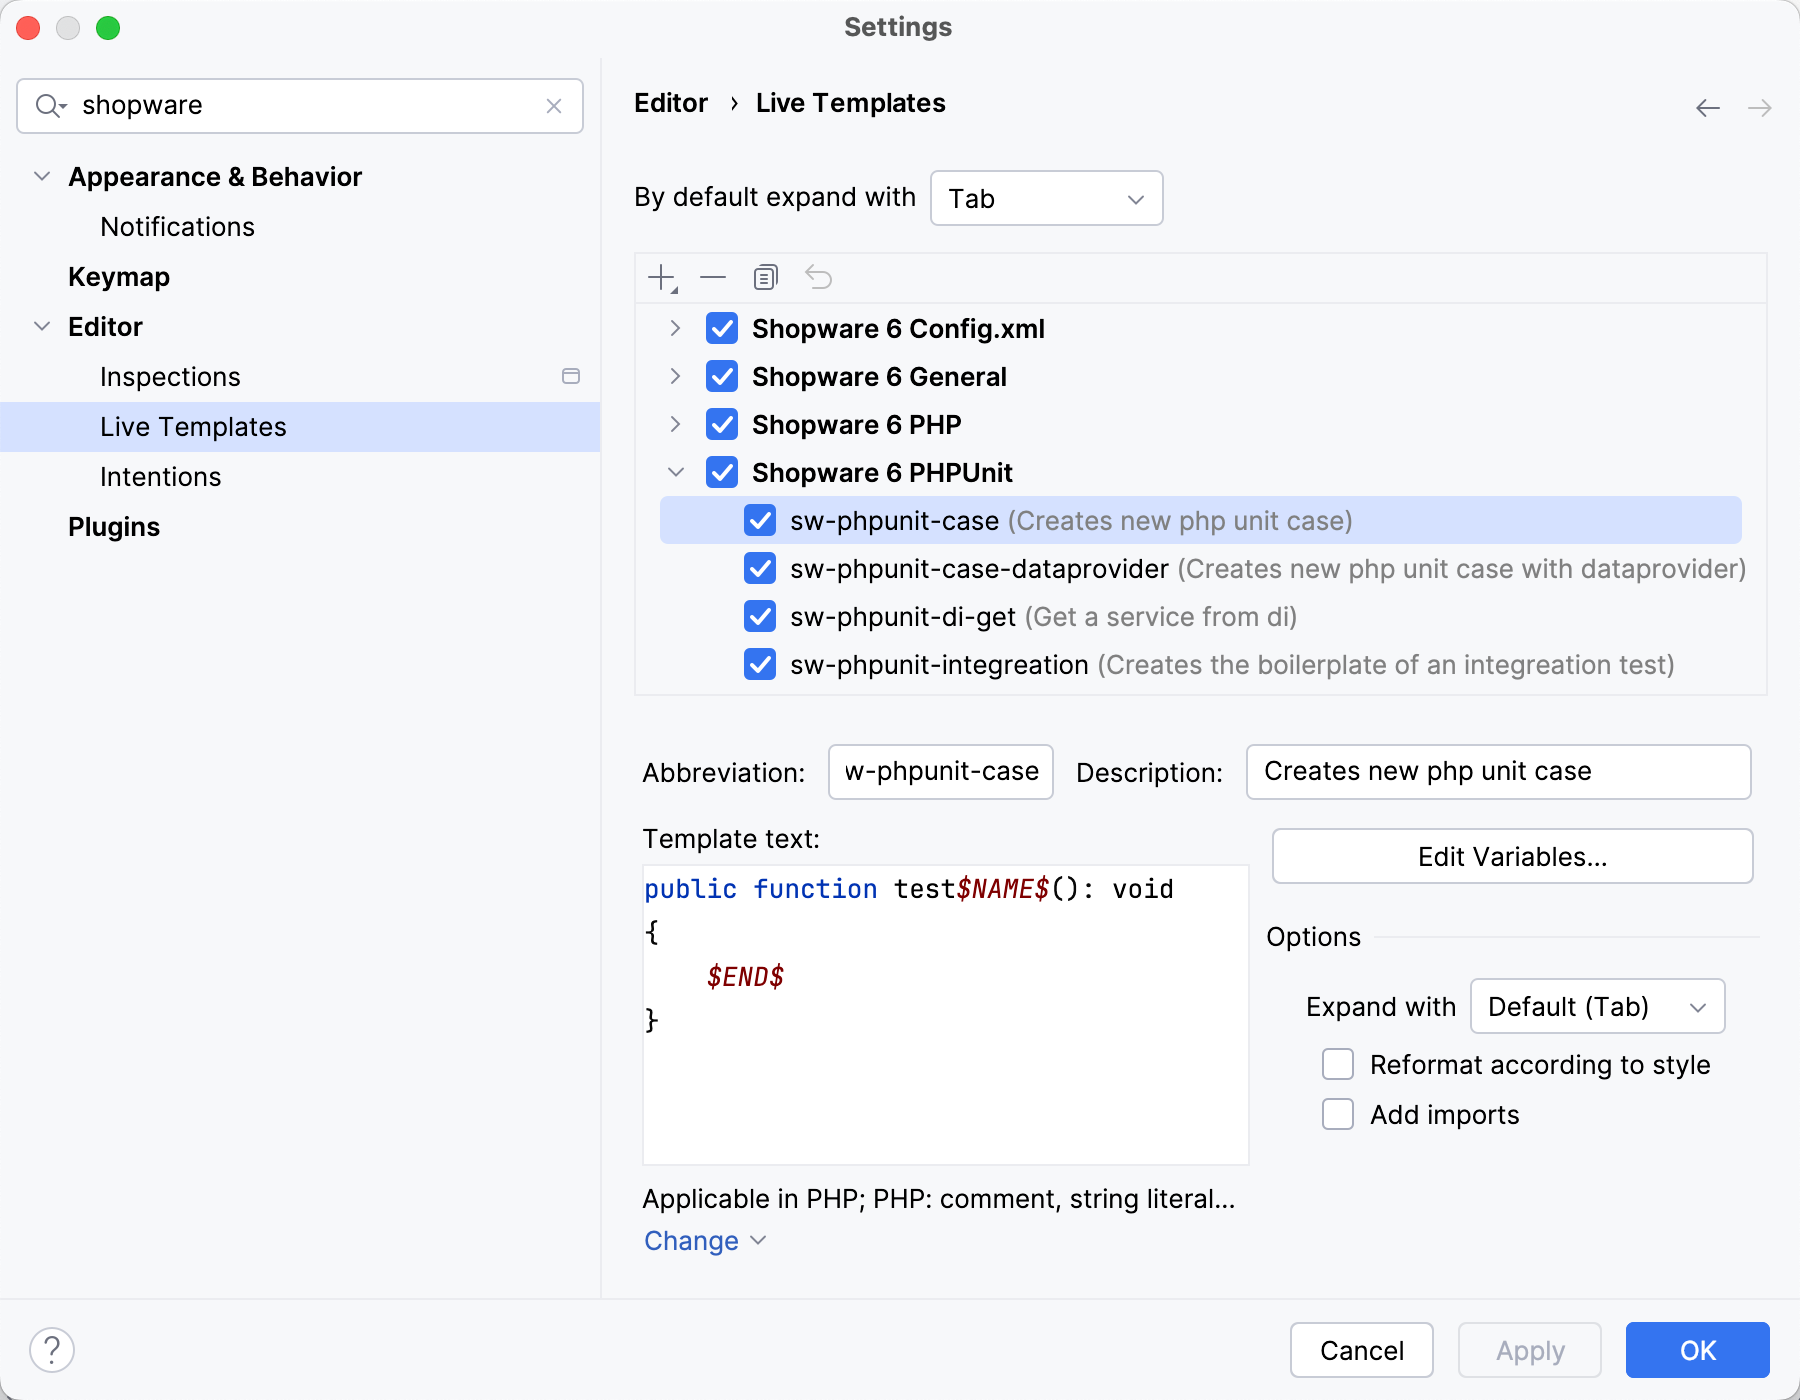Enable Reformat according to style
1800x1400 pixels.
(1338, 1064)
